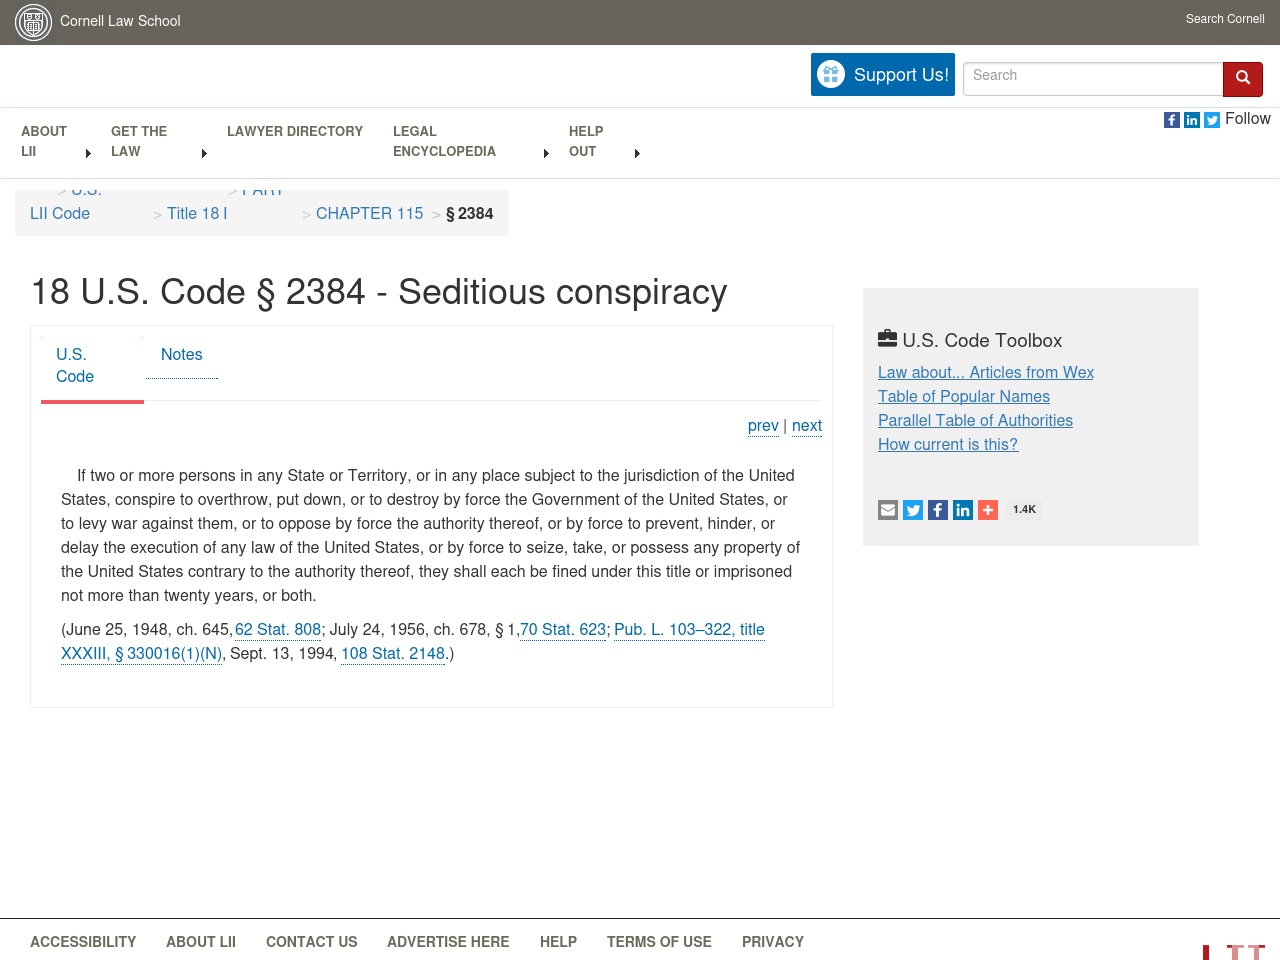This screenshot has height=960, width=1280.
Task: Open Twitter follow icon in header
Action: tap(1212, 120)
